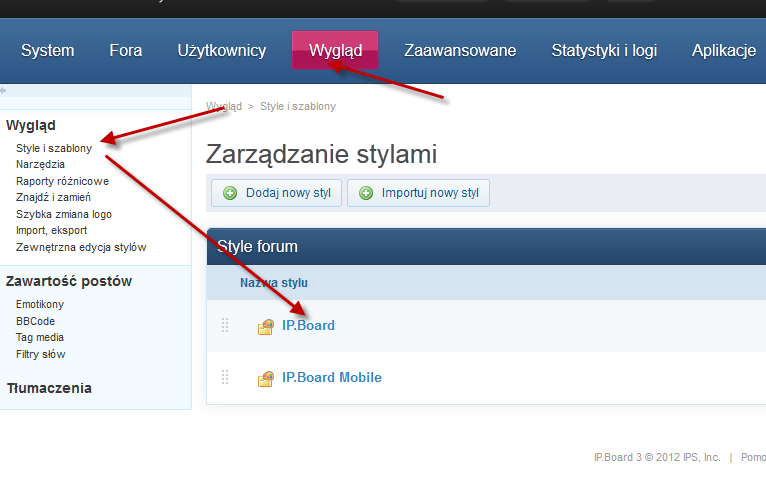The image size is (766, 487).
Task: Select Style i szablony in sidebar
Action: click(54, 148)
